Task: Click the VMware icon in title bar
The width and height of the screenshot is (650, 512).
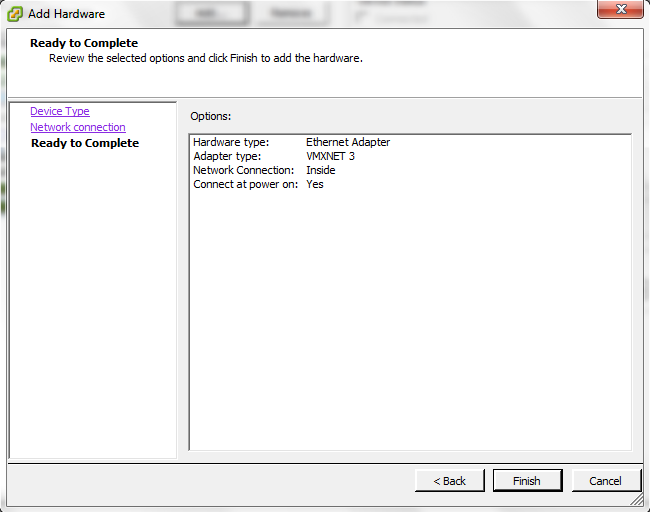Action: (15, 14)
